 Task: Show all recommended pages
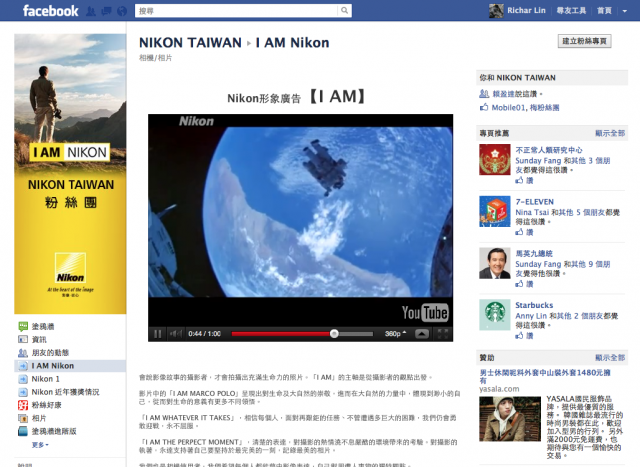(x=610, y=133)
